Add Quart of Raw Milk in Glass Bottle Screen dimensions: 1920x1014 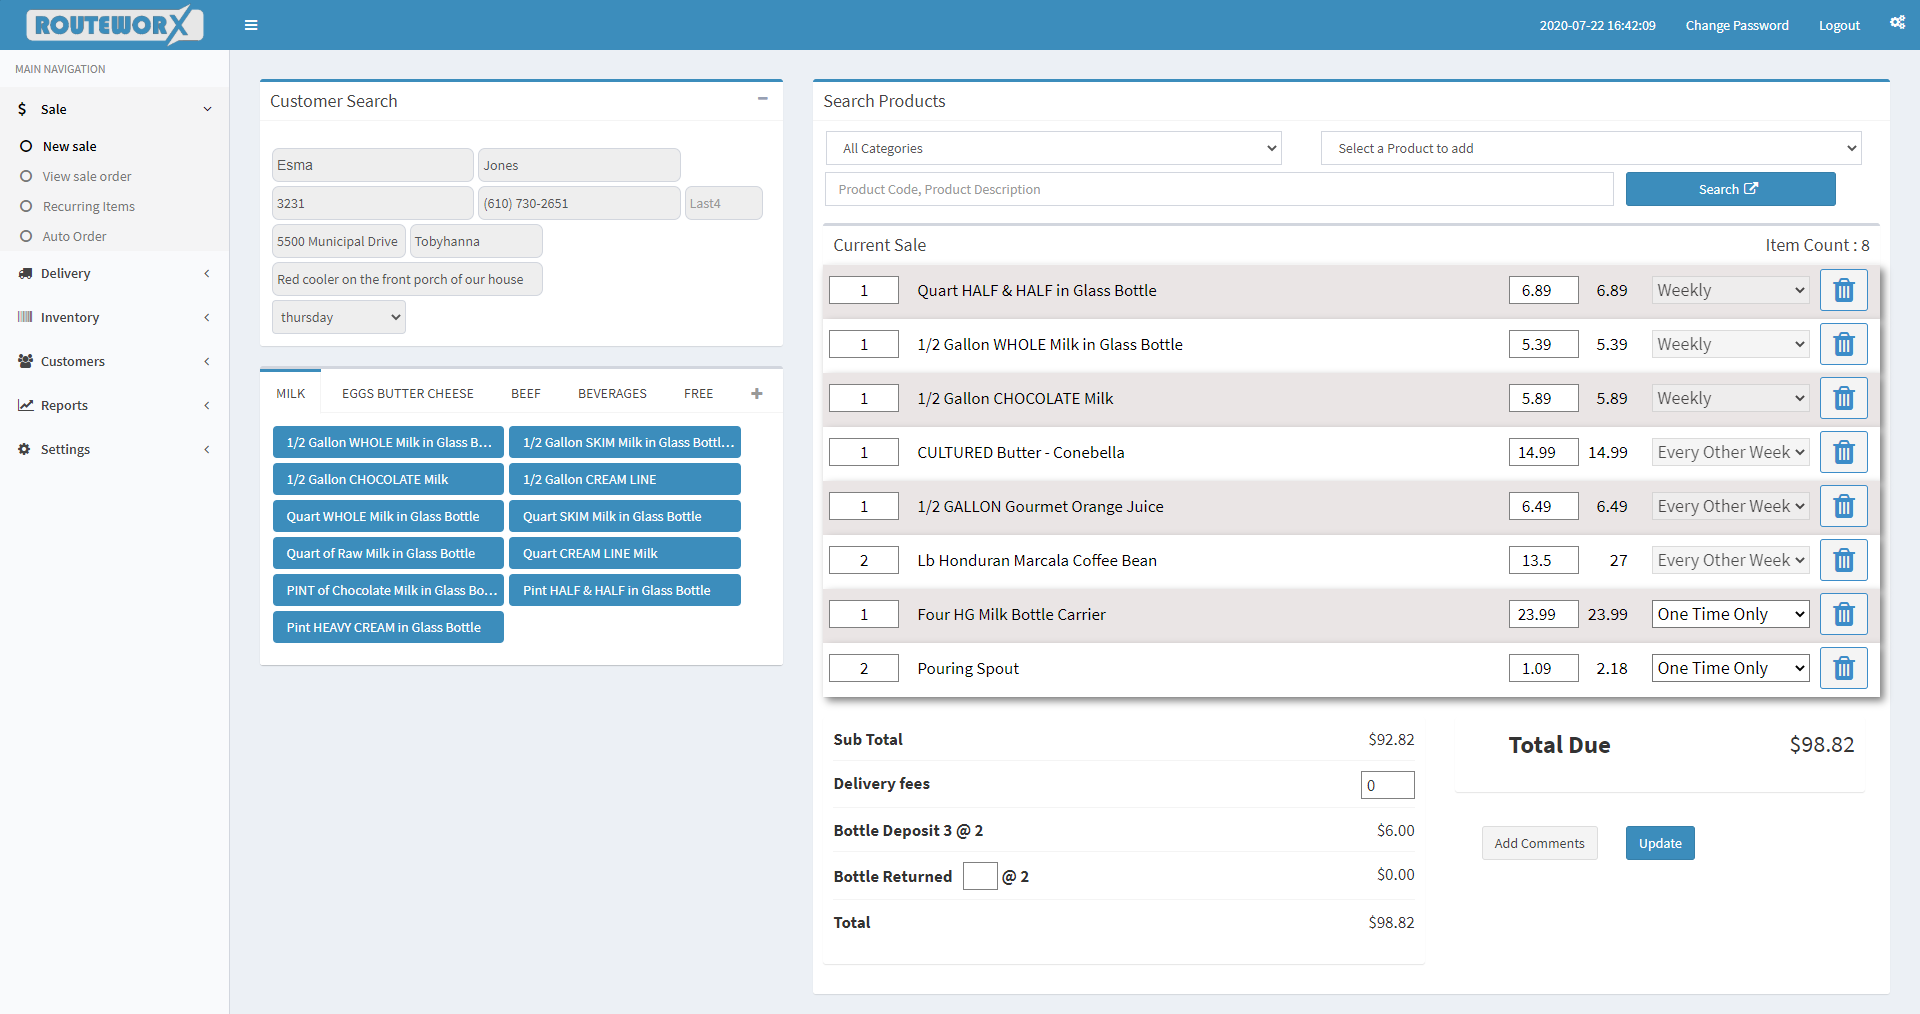click(388, 553)
